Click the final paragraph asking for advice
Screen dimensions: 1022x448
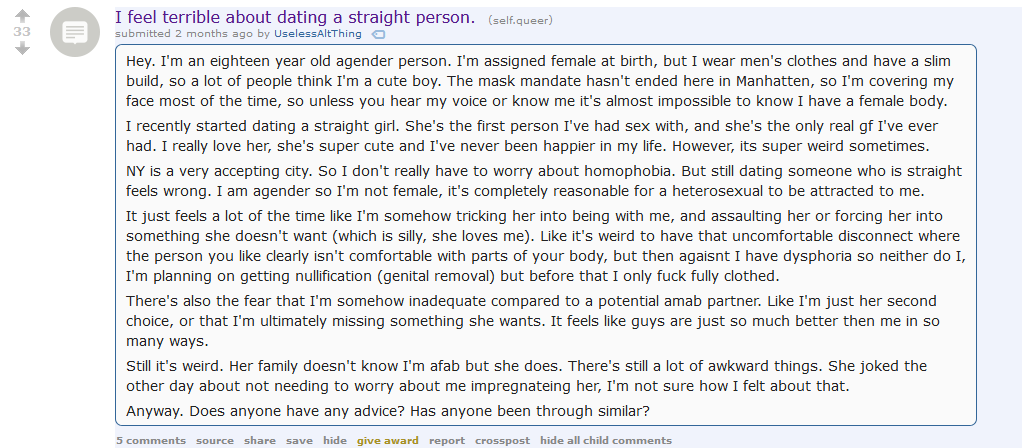point(388,411)
